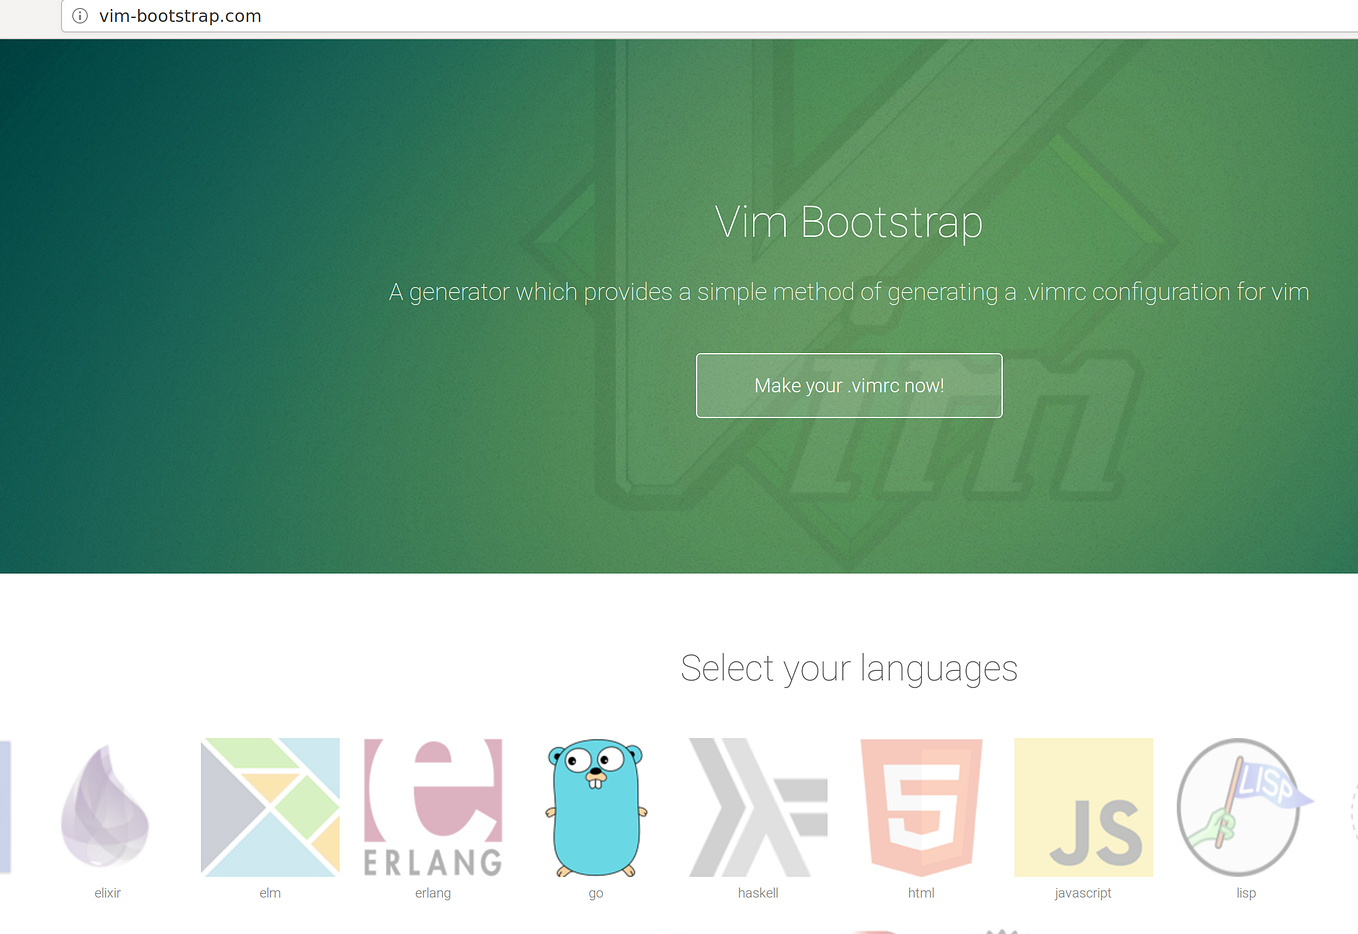
Task: Toggle the Lisp flag icon on
Action: click(x=1245, y=807)
